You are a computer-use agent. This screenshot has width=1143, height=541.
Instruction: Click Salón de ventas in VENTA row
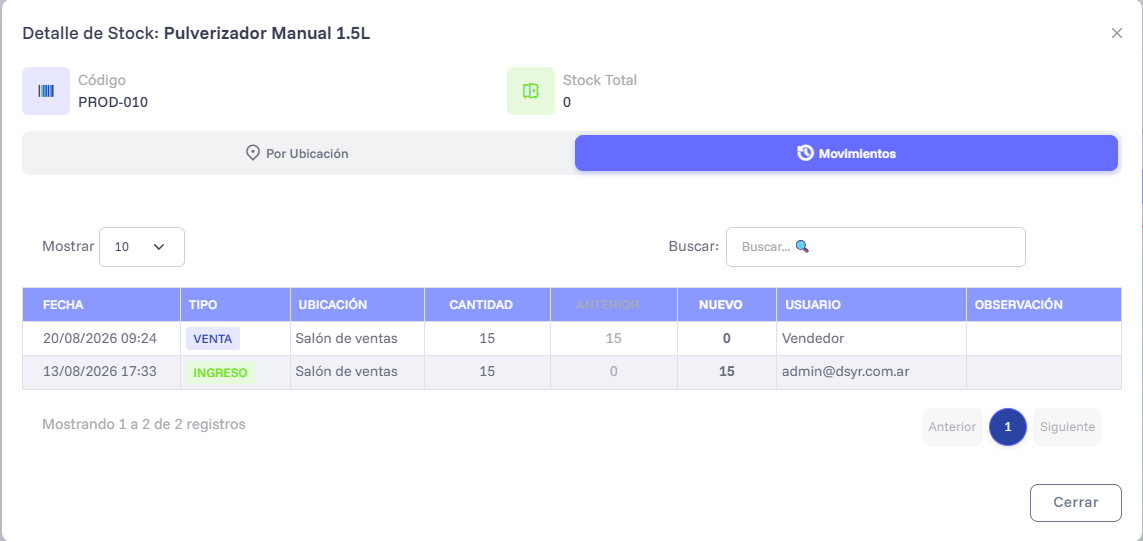[x=346, y=338]
